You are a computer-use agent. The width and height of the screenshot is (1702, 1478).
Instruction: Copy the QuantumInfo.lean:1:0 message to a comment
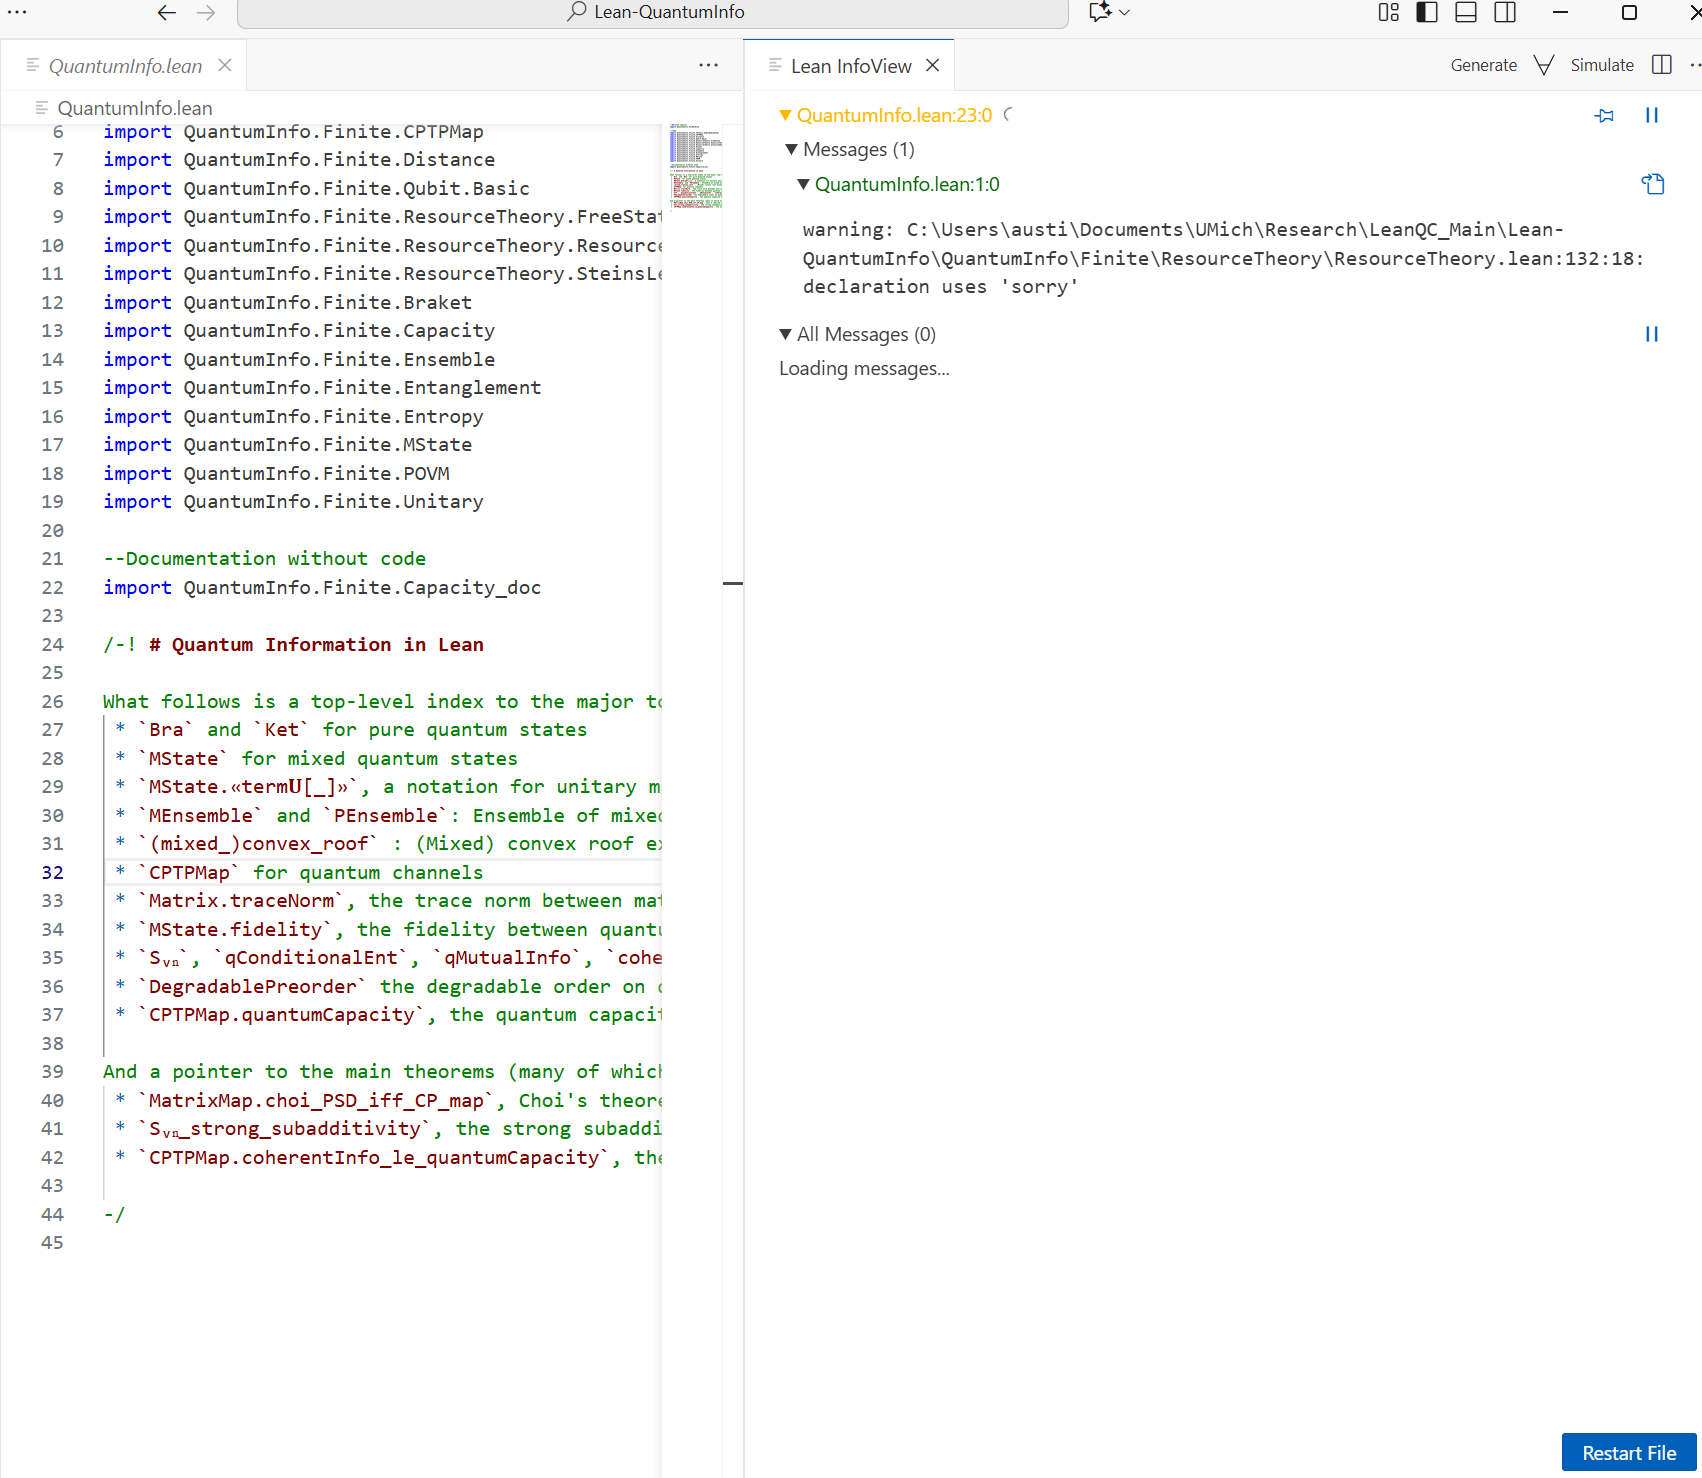[x=1653, y=184]
